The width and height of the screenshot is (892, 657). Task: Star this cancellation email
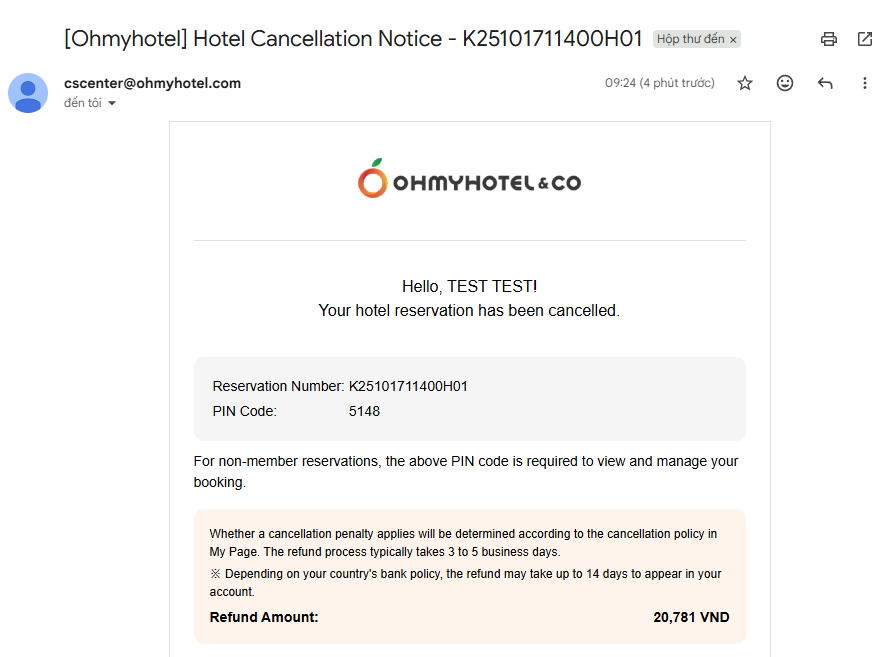tap(745, 83)
